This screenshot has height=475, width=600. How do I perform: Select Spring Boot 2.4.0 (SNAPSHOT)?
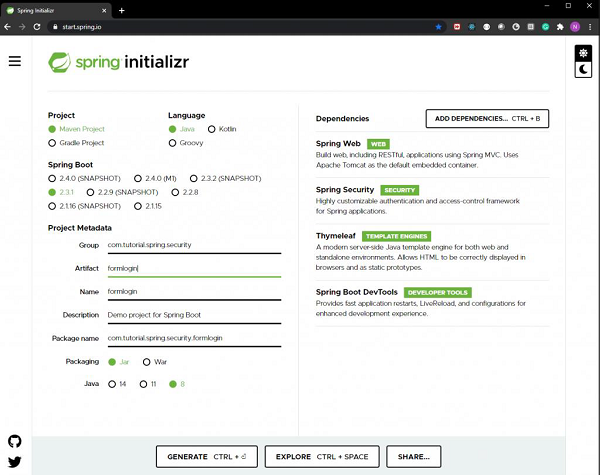[85, 178]
